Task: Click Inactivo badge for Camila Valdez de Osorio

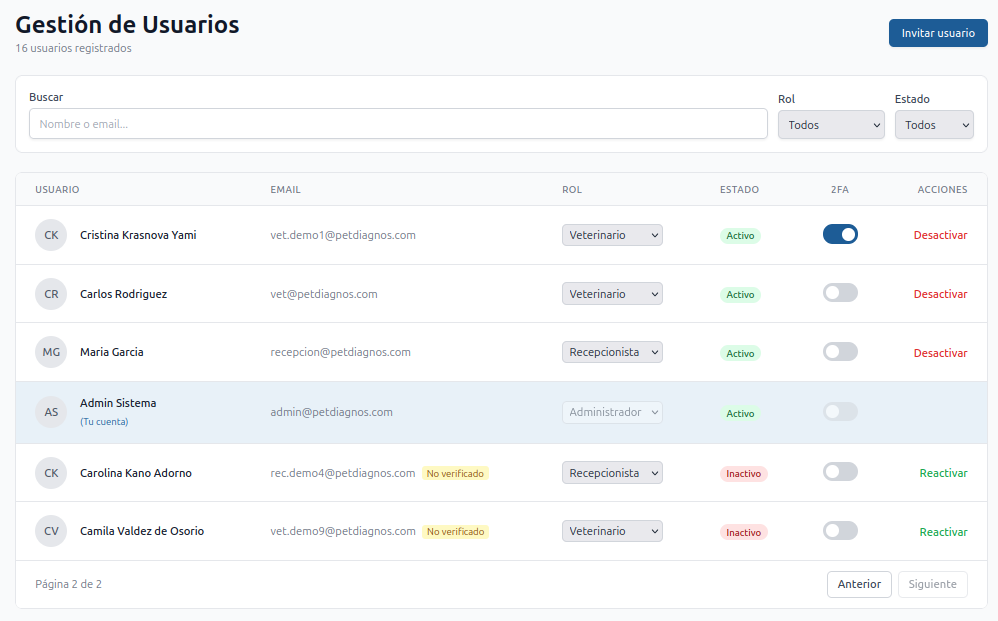Action: (743, 533)
